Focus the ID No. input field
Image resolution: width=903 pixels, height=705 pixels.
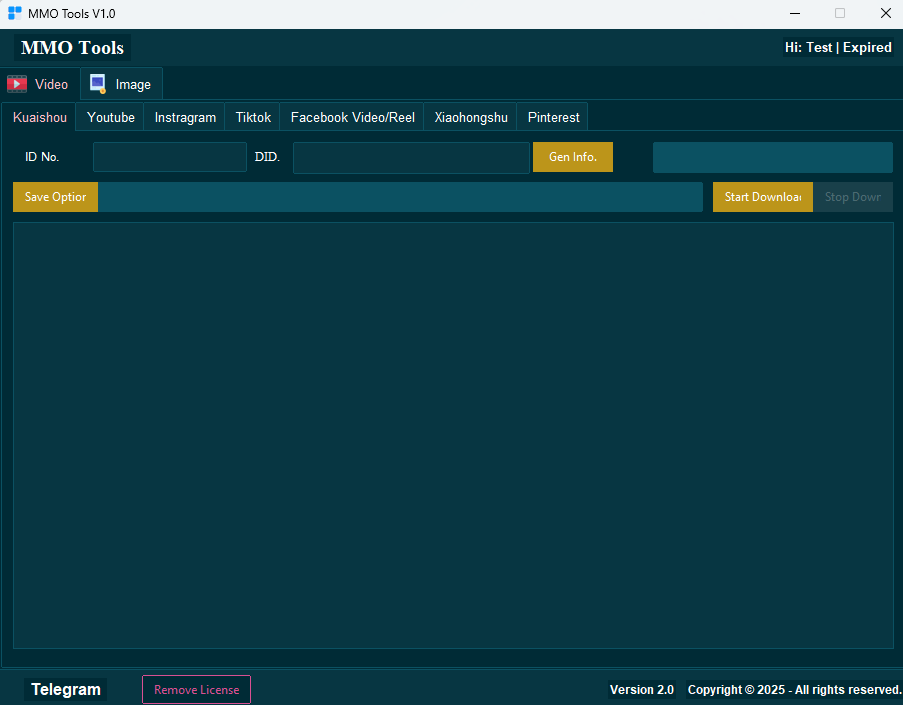coord(170,157)
